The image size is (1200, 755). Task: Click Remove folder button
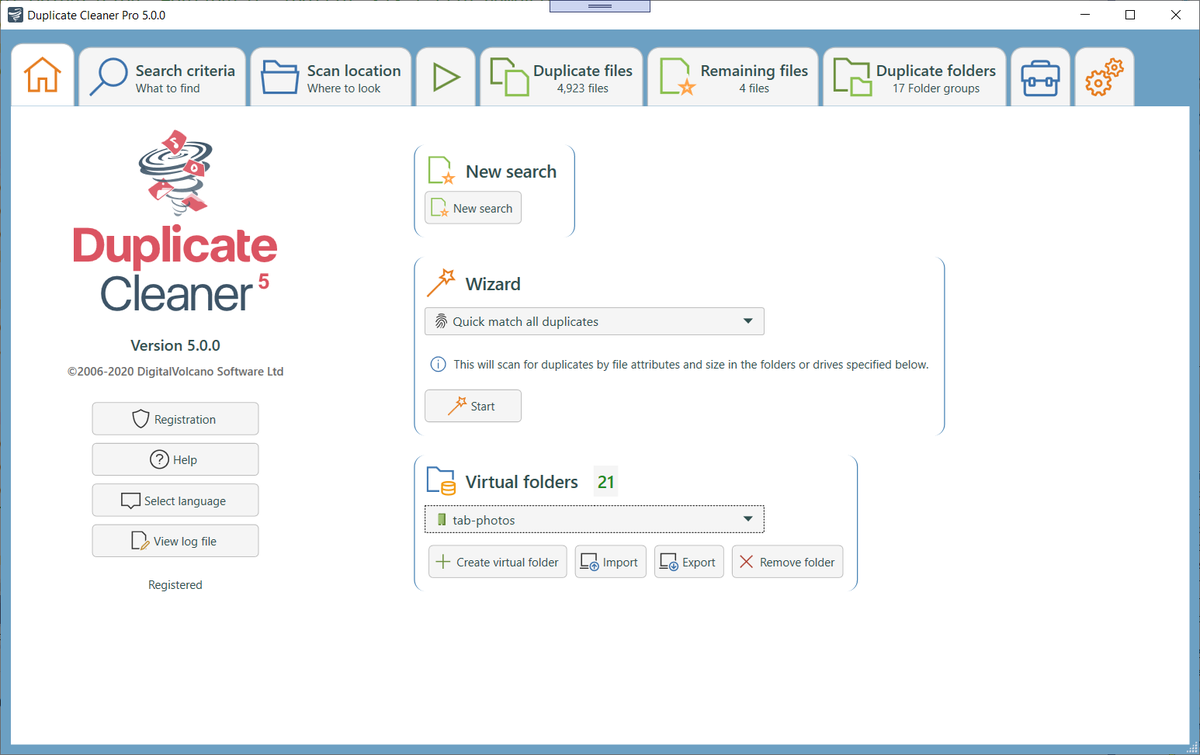(787, 562)
